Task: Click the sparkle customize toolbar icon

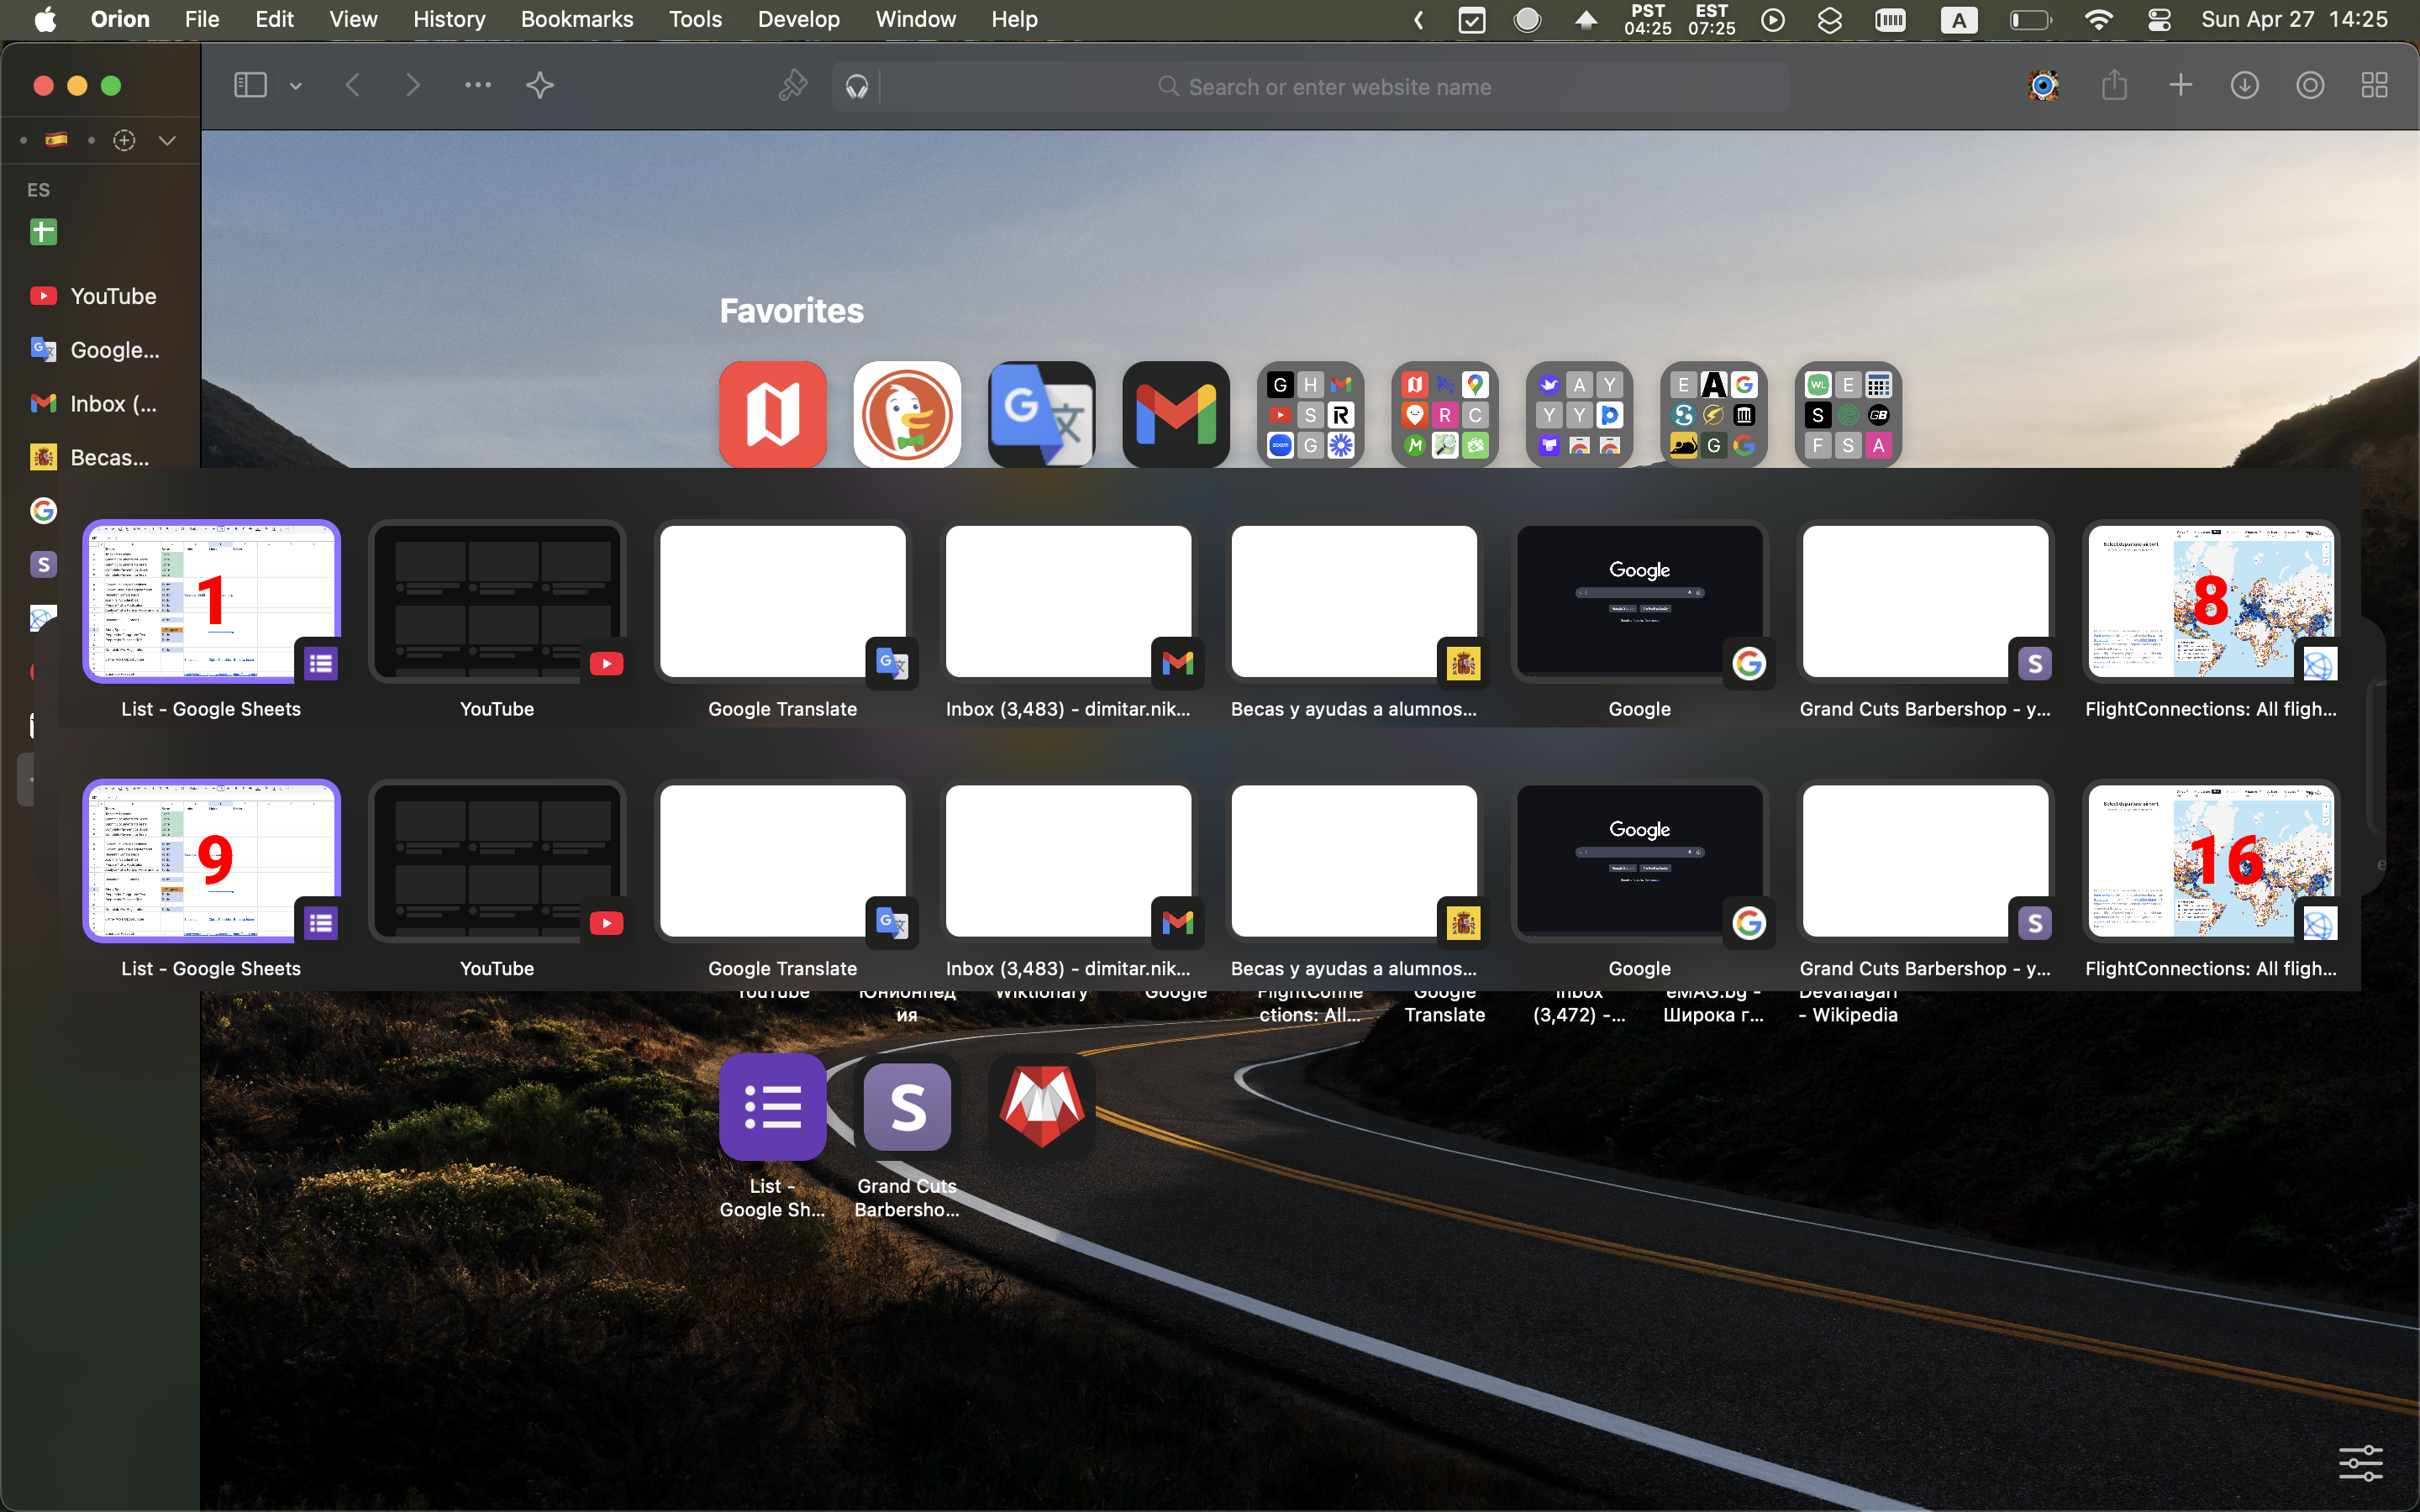Action: pos(540,86)
